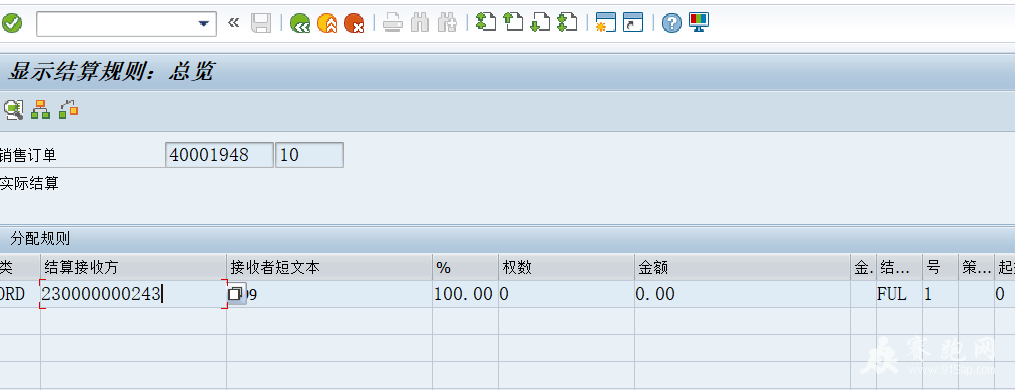1015x390 pixels.
Task: Jump to first page icon
Action: [x=485, y=23]
